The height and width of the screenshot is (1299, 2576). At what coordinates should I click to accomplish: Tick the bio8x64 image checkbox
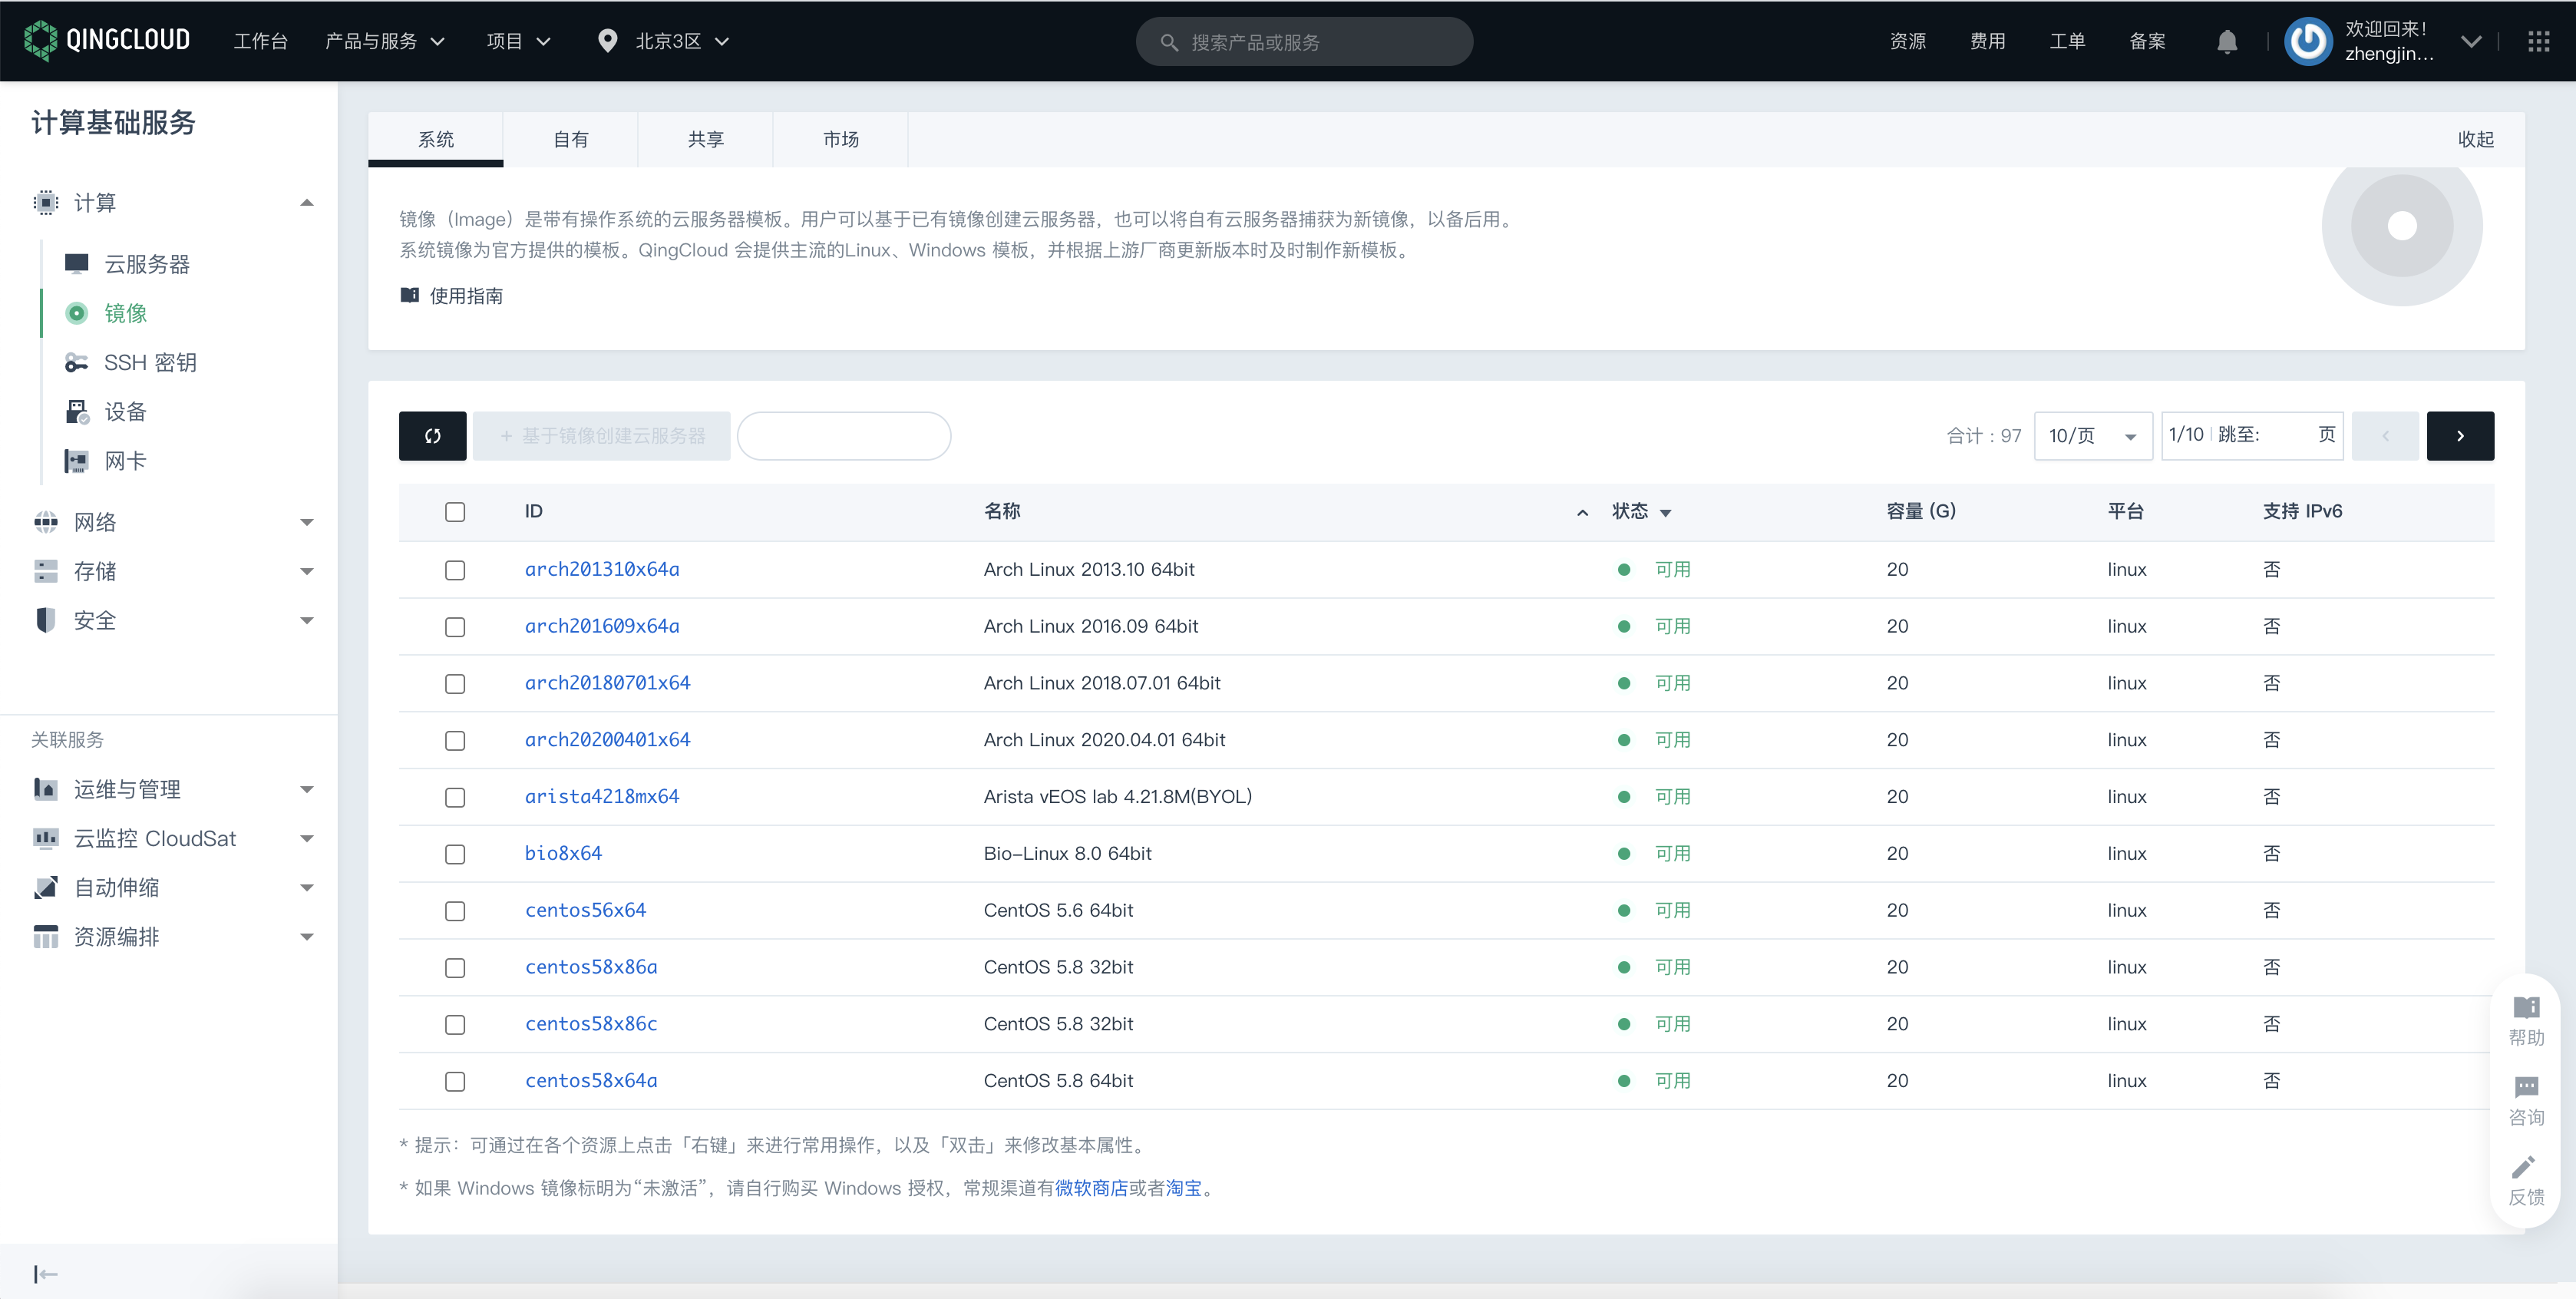(455, 854)
